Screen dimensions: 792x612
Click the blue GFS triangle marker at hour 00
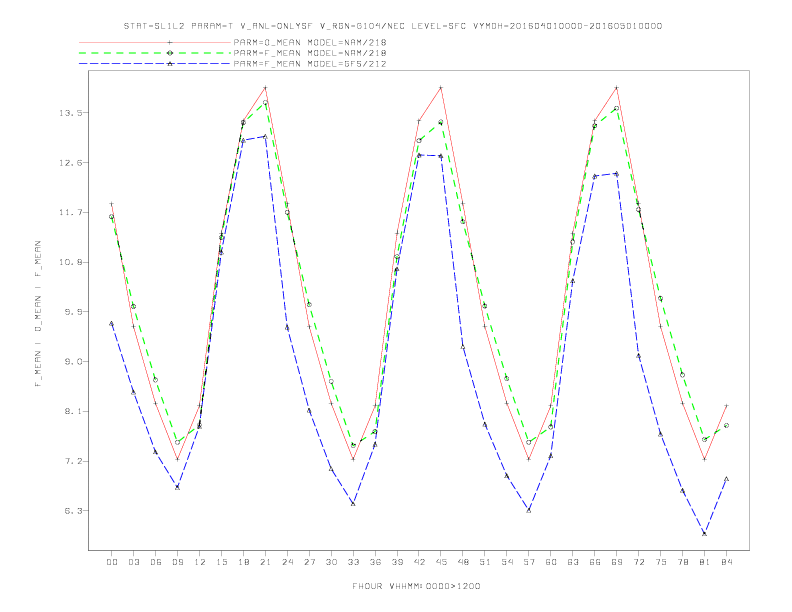click(112, 323)
